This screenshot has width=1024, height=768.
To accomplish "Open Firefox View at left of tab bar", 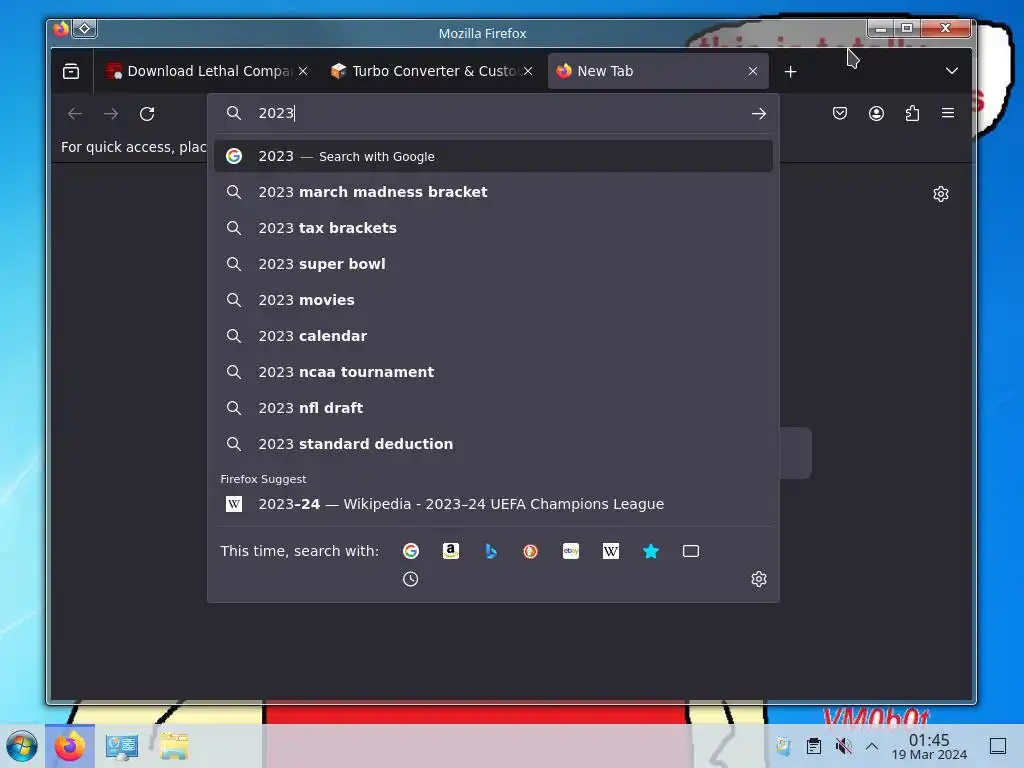I will 71,71.
